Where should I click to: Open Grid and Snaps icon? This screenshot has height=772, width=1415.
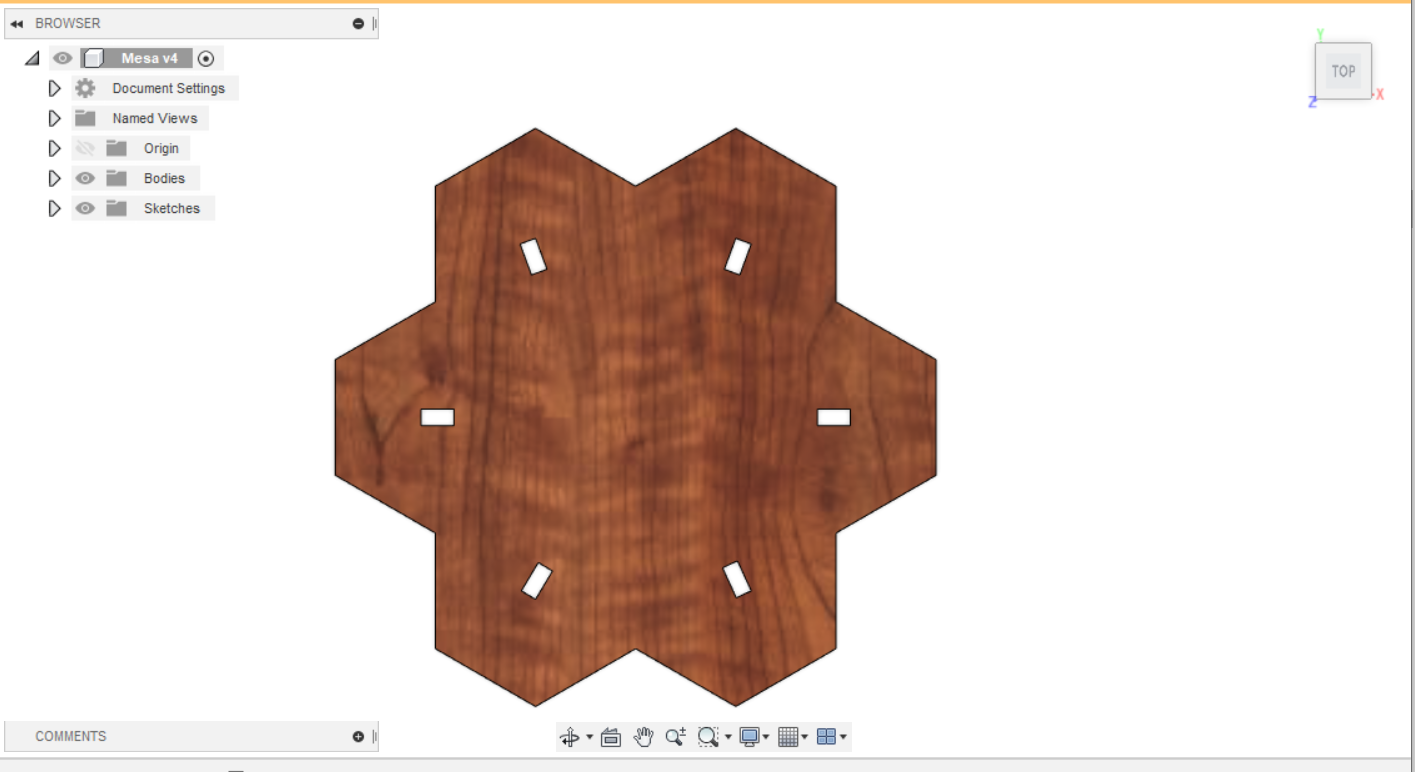pos(788,737)
